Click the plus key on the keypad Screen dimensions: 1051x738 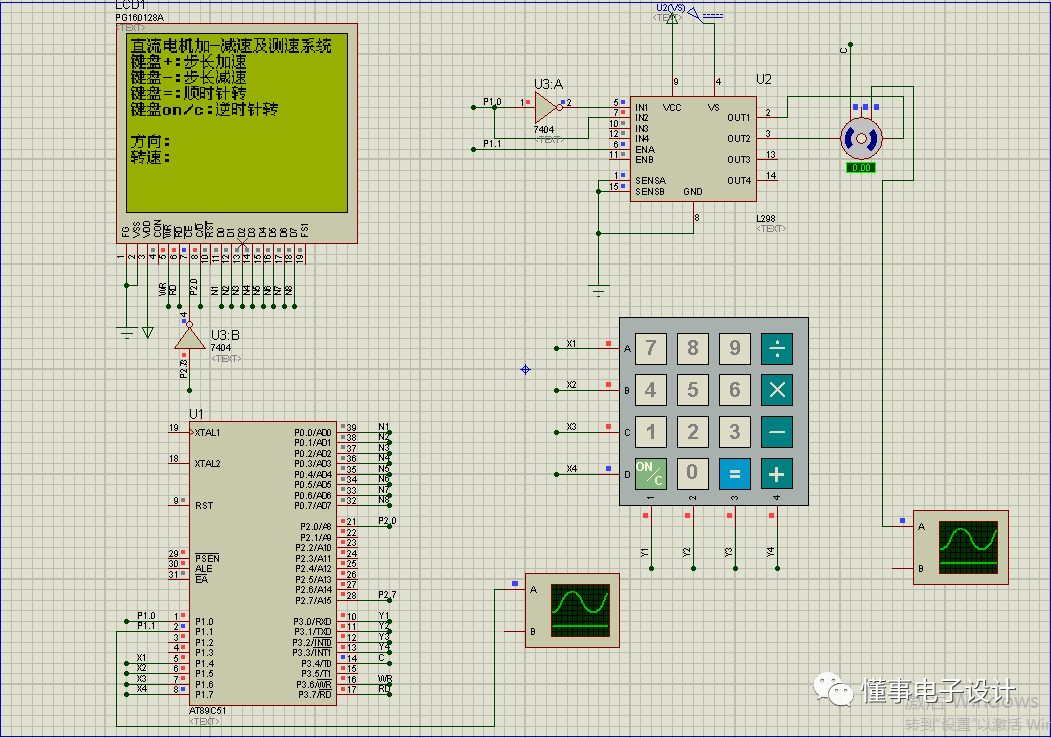pos(776,473)
